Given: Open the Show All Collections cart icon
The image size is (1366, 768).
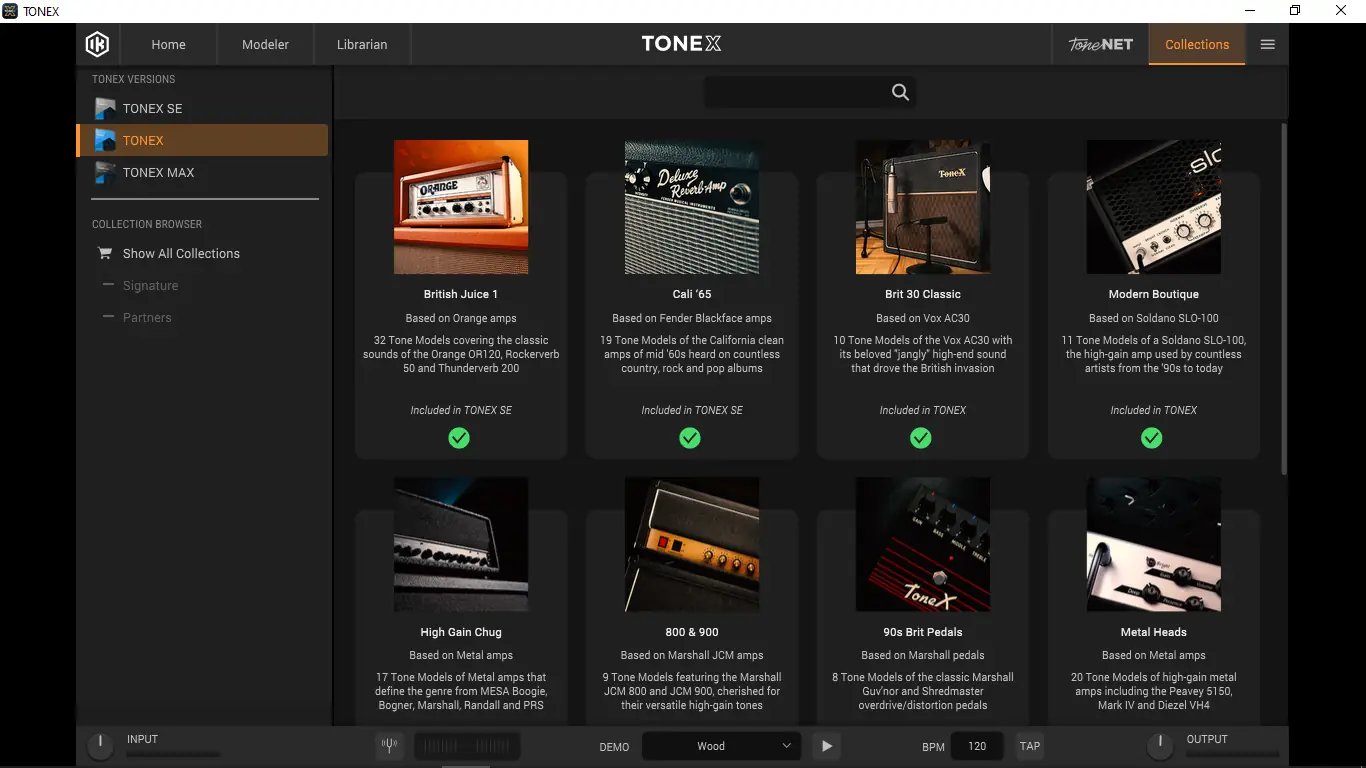Looking at the screenshot, I should point(104,253).
